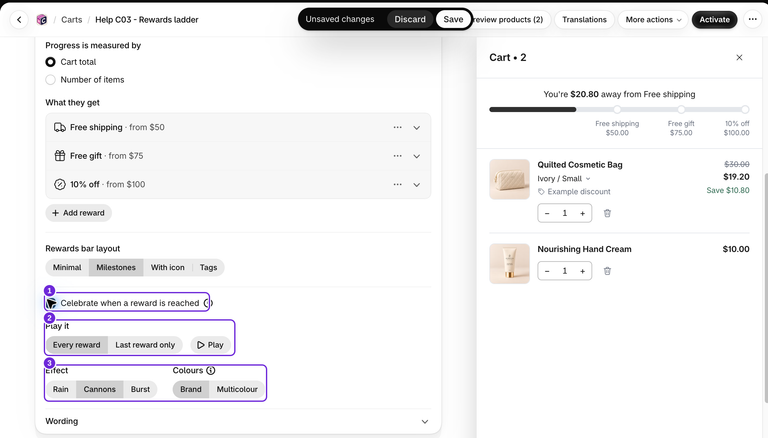Open the top-right three-dot overflow menu
768x438 pixels.
752,20
